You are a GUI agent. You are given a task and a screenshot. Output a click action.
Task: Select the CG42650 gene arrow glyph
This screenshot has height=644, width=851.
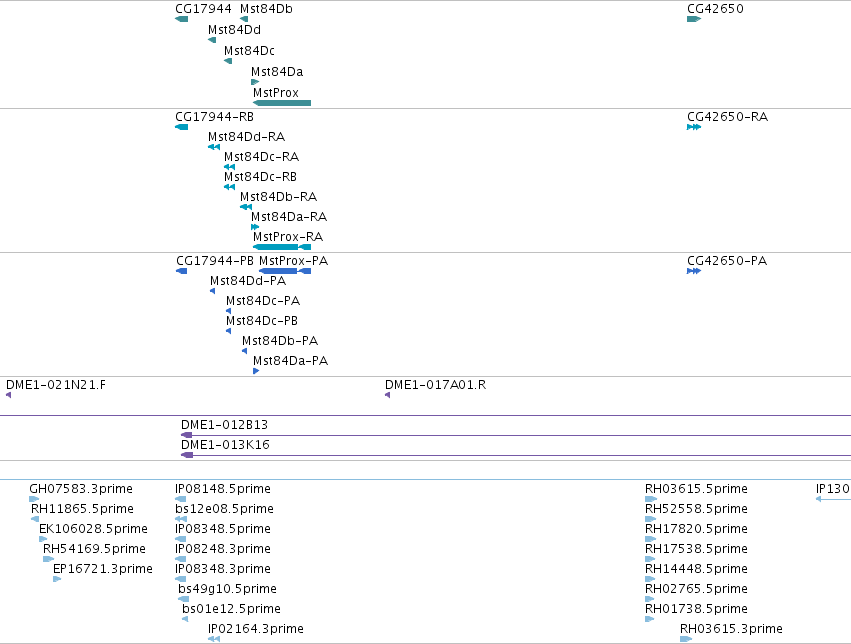click(694, 19)
